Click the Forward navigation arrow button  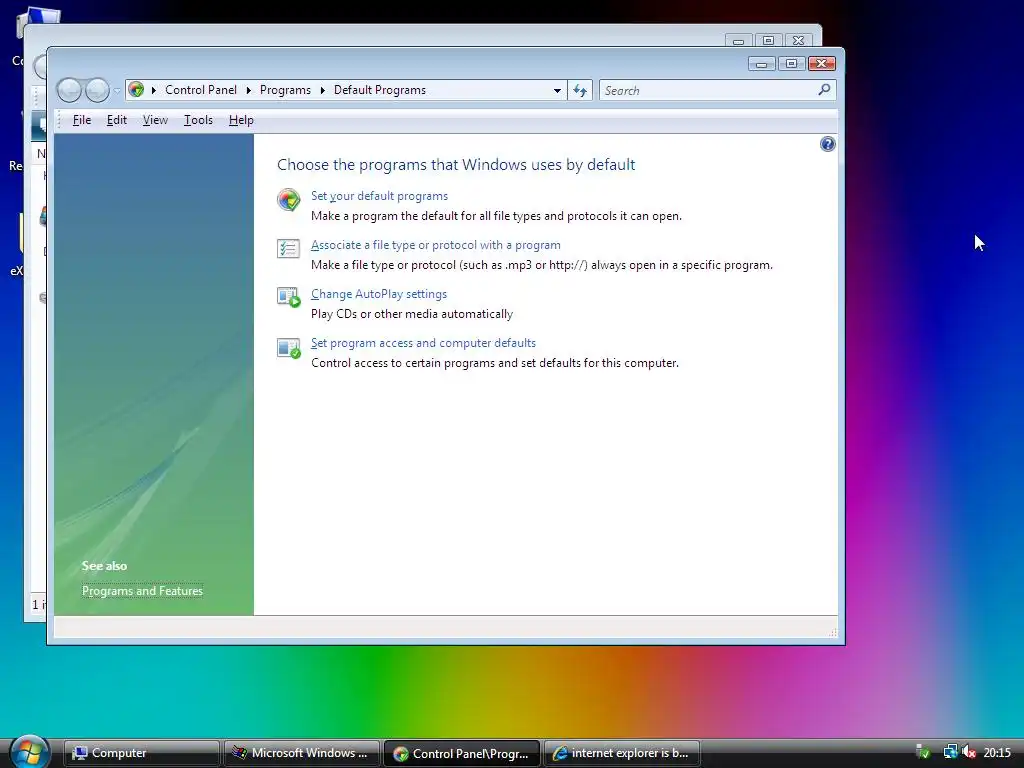tap(97, 90)
